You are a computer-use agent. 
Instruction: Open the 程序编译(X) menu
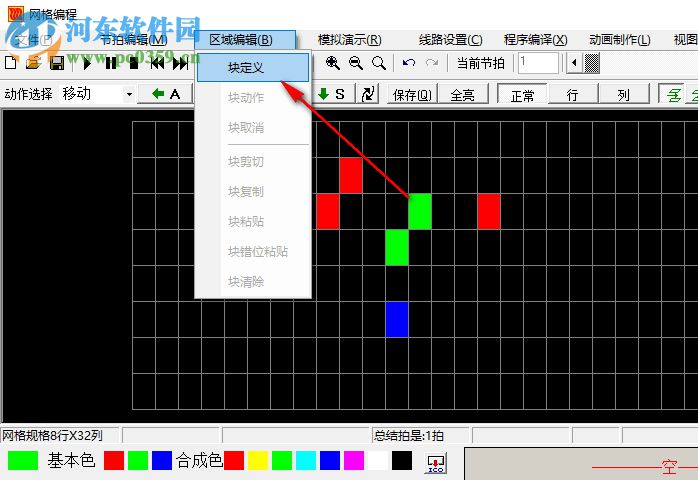(536, 40)
